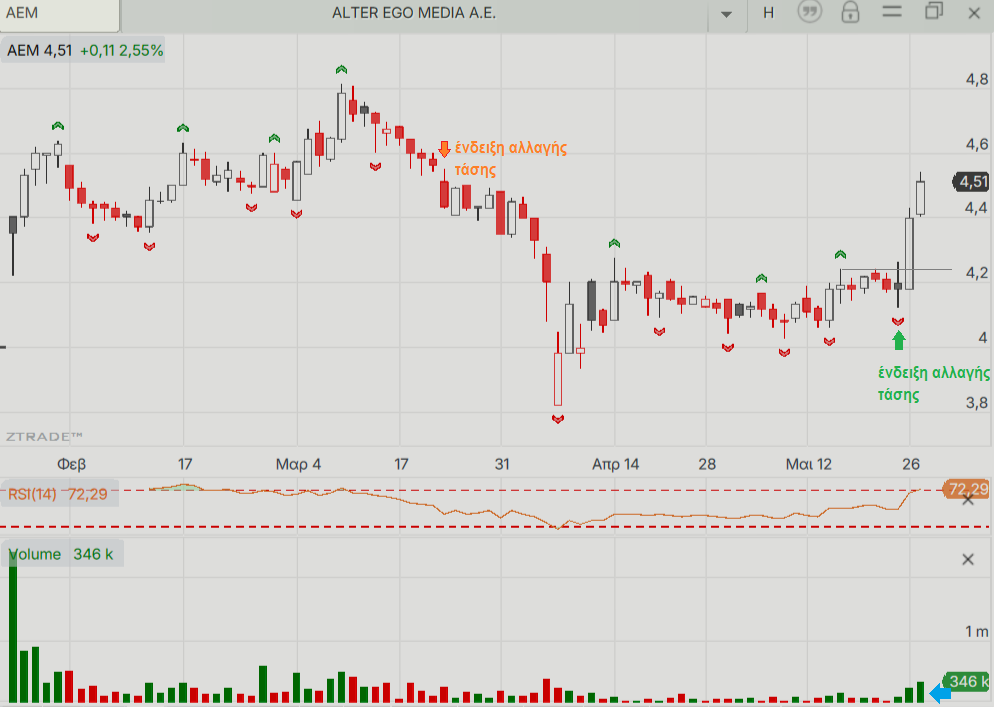The width and height of the screenshot is (994, 707).
Task: Close the chart window with the X
Action: 974,13
